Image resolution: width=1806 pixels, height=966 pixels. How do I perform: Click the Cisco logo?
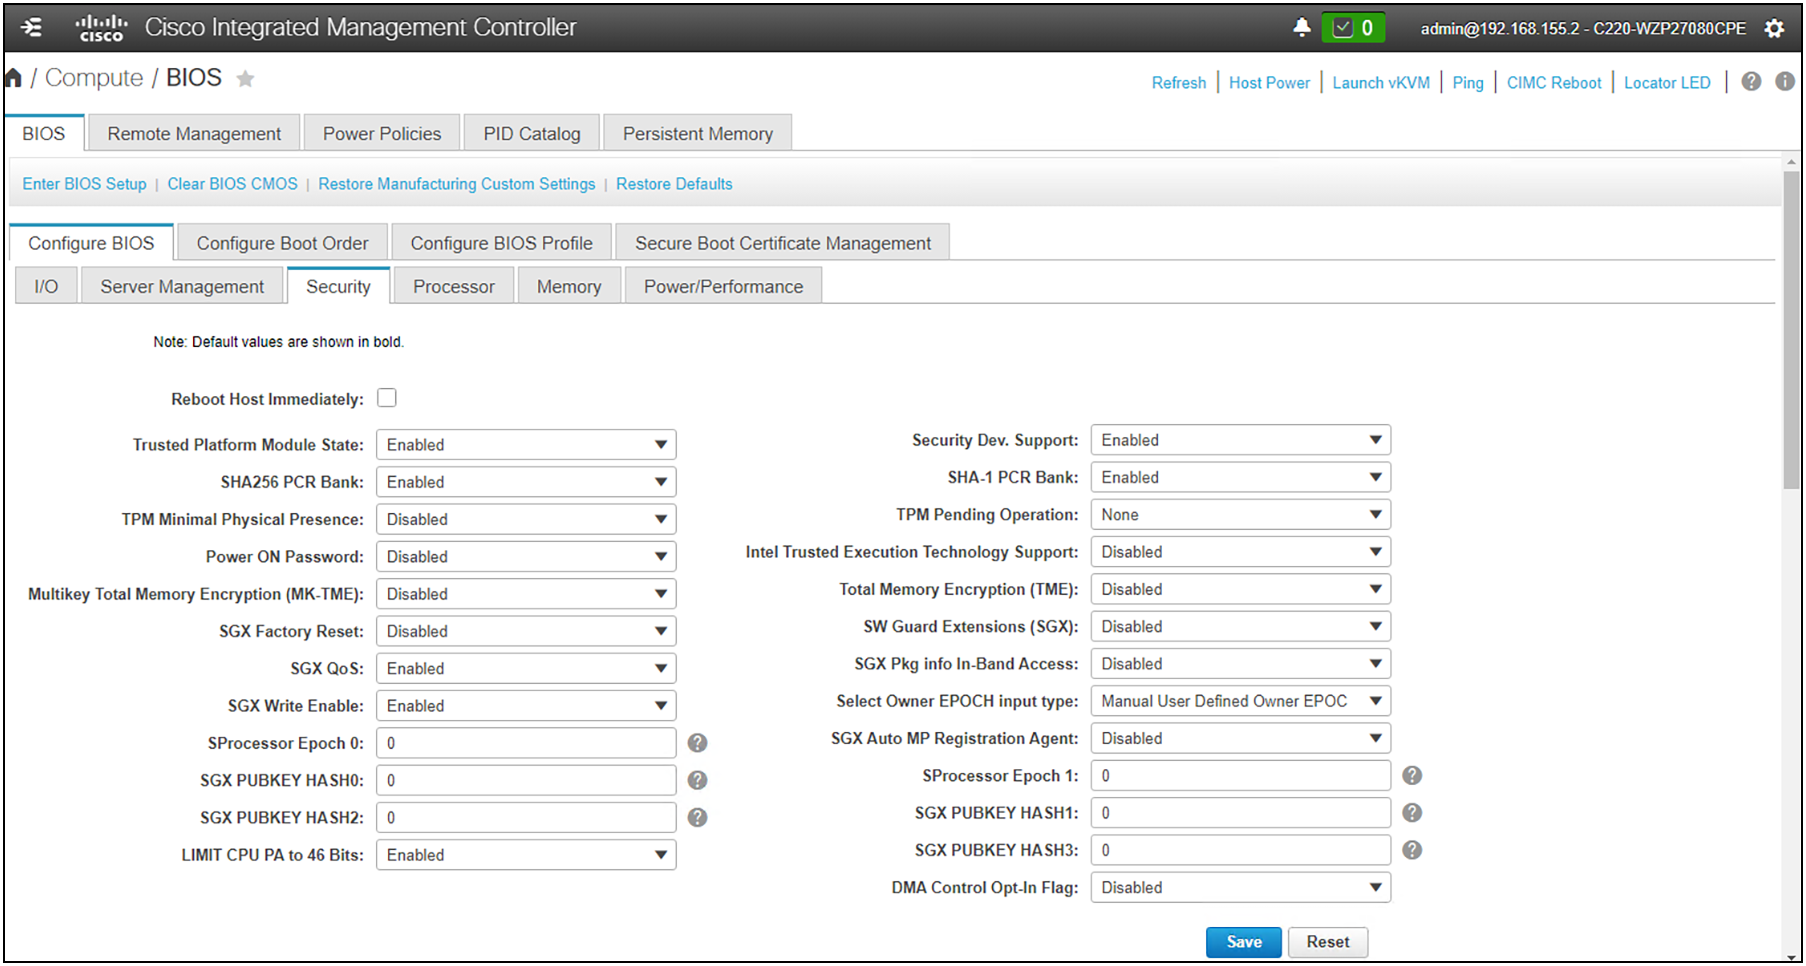(101, 28)
